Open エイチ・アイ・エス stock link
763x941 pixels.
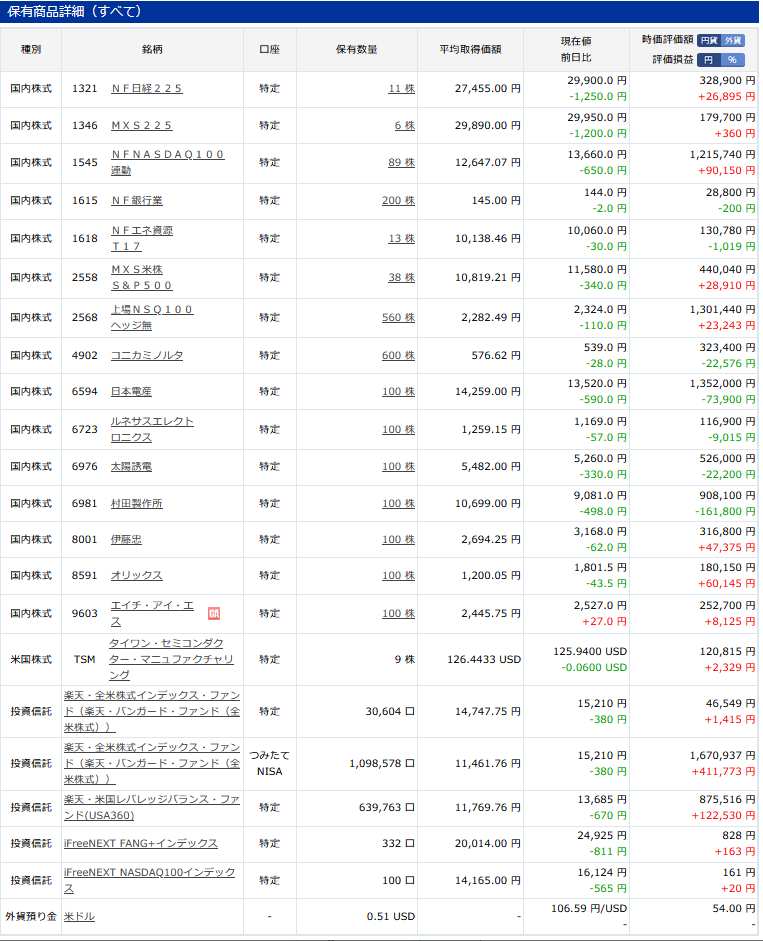click(152, 613)
